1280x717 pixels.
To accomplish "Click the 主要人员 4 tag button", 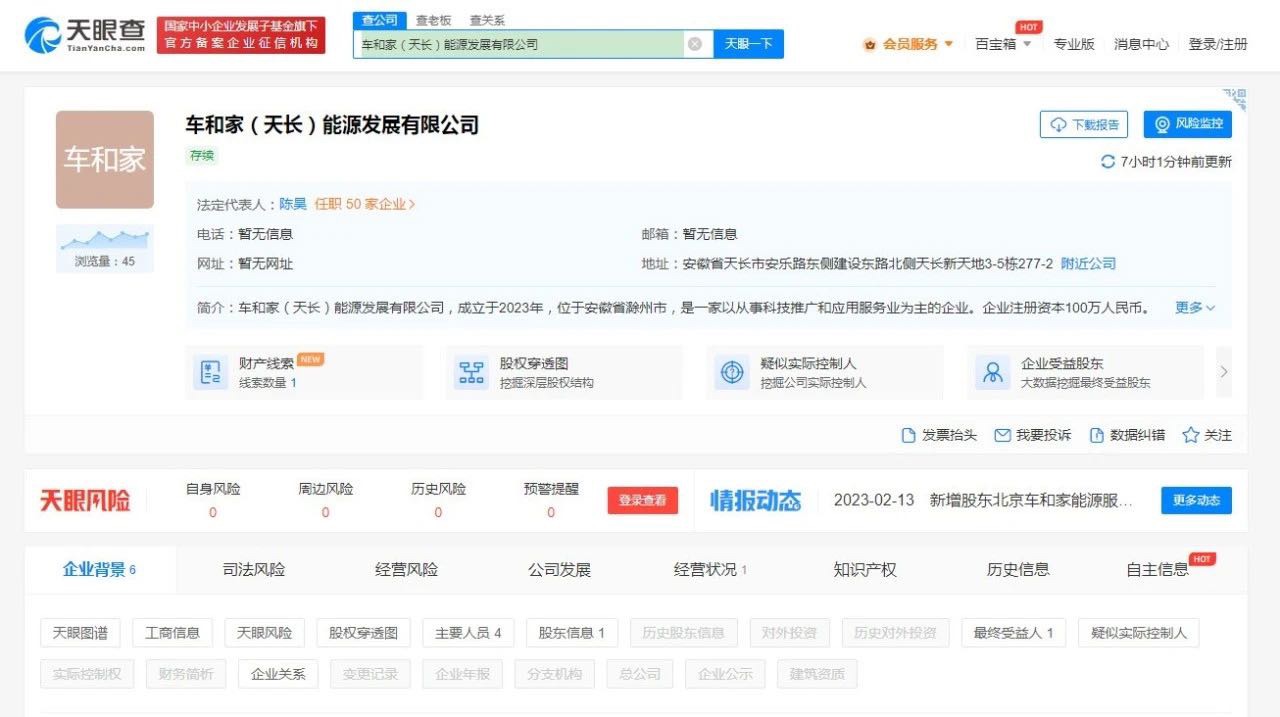I will 468,633.
